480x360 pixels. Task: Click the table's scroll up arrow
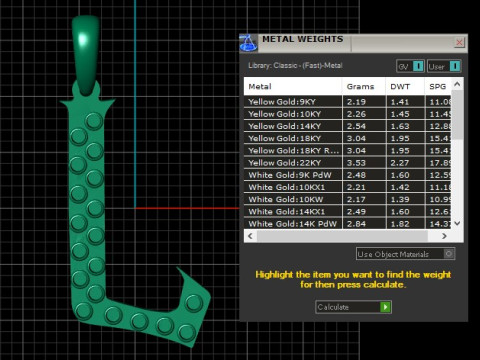(457, 84)
